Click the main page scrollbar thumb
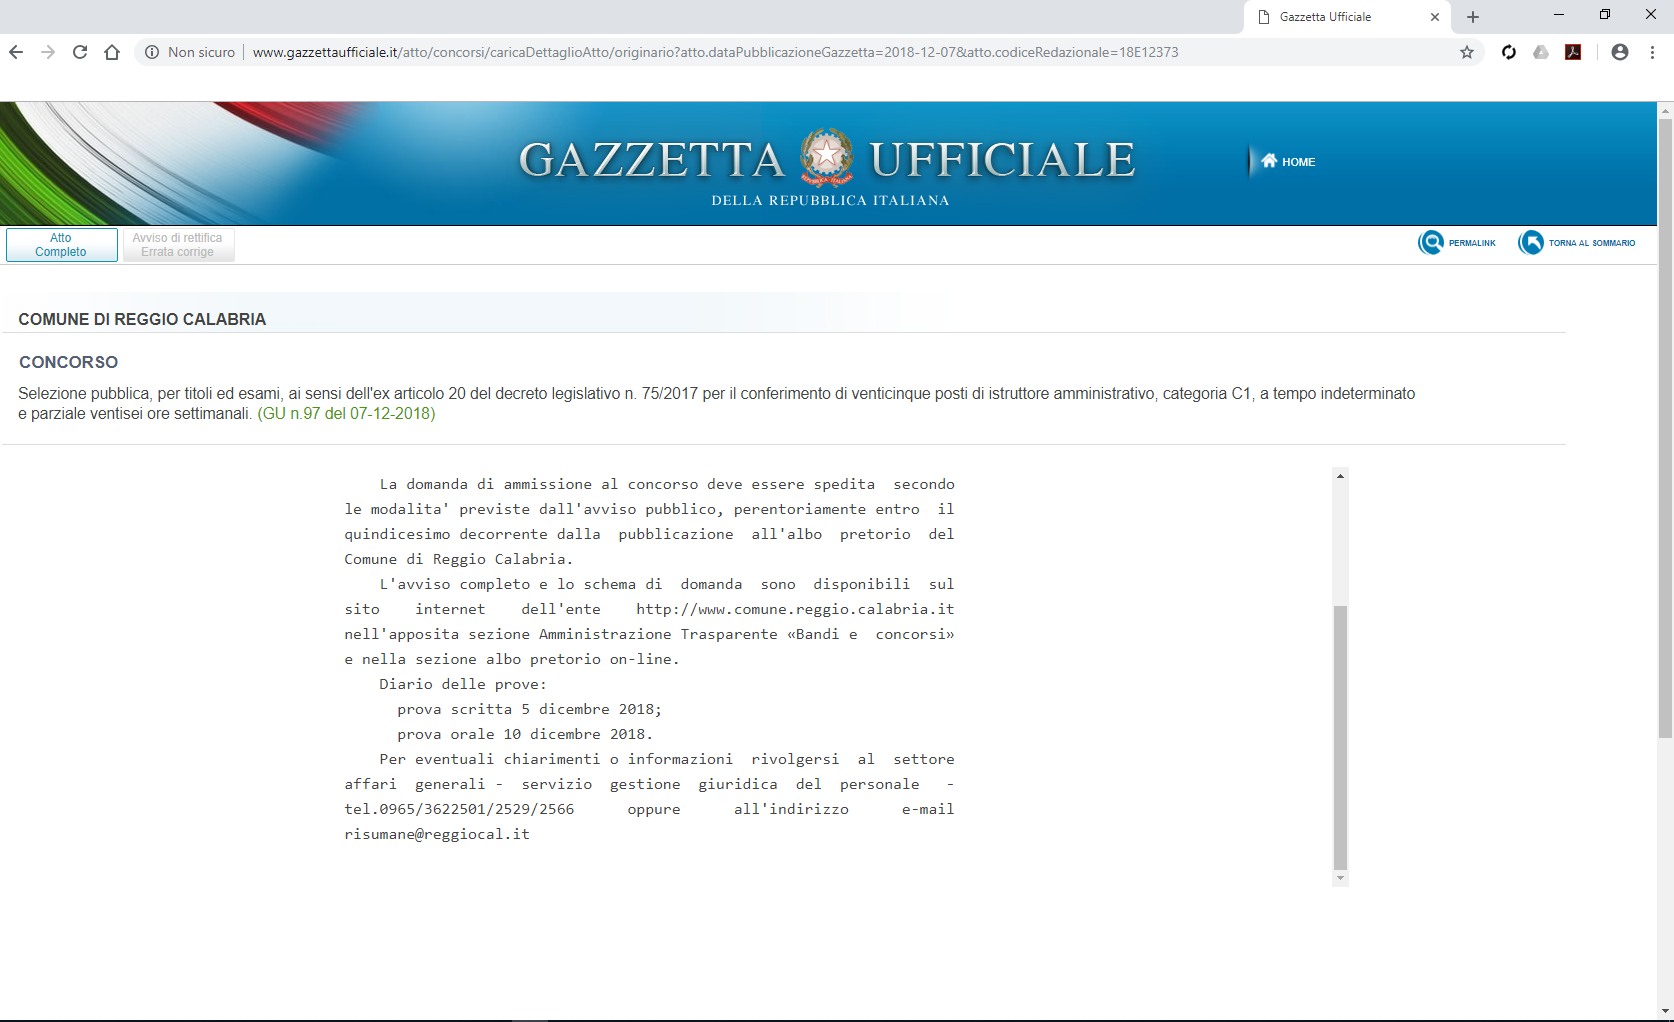Viewport: 1674px width, 1022px height. point(1666,428)
